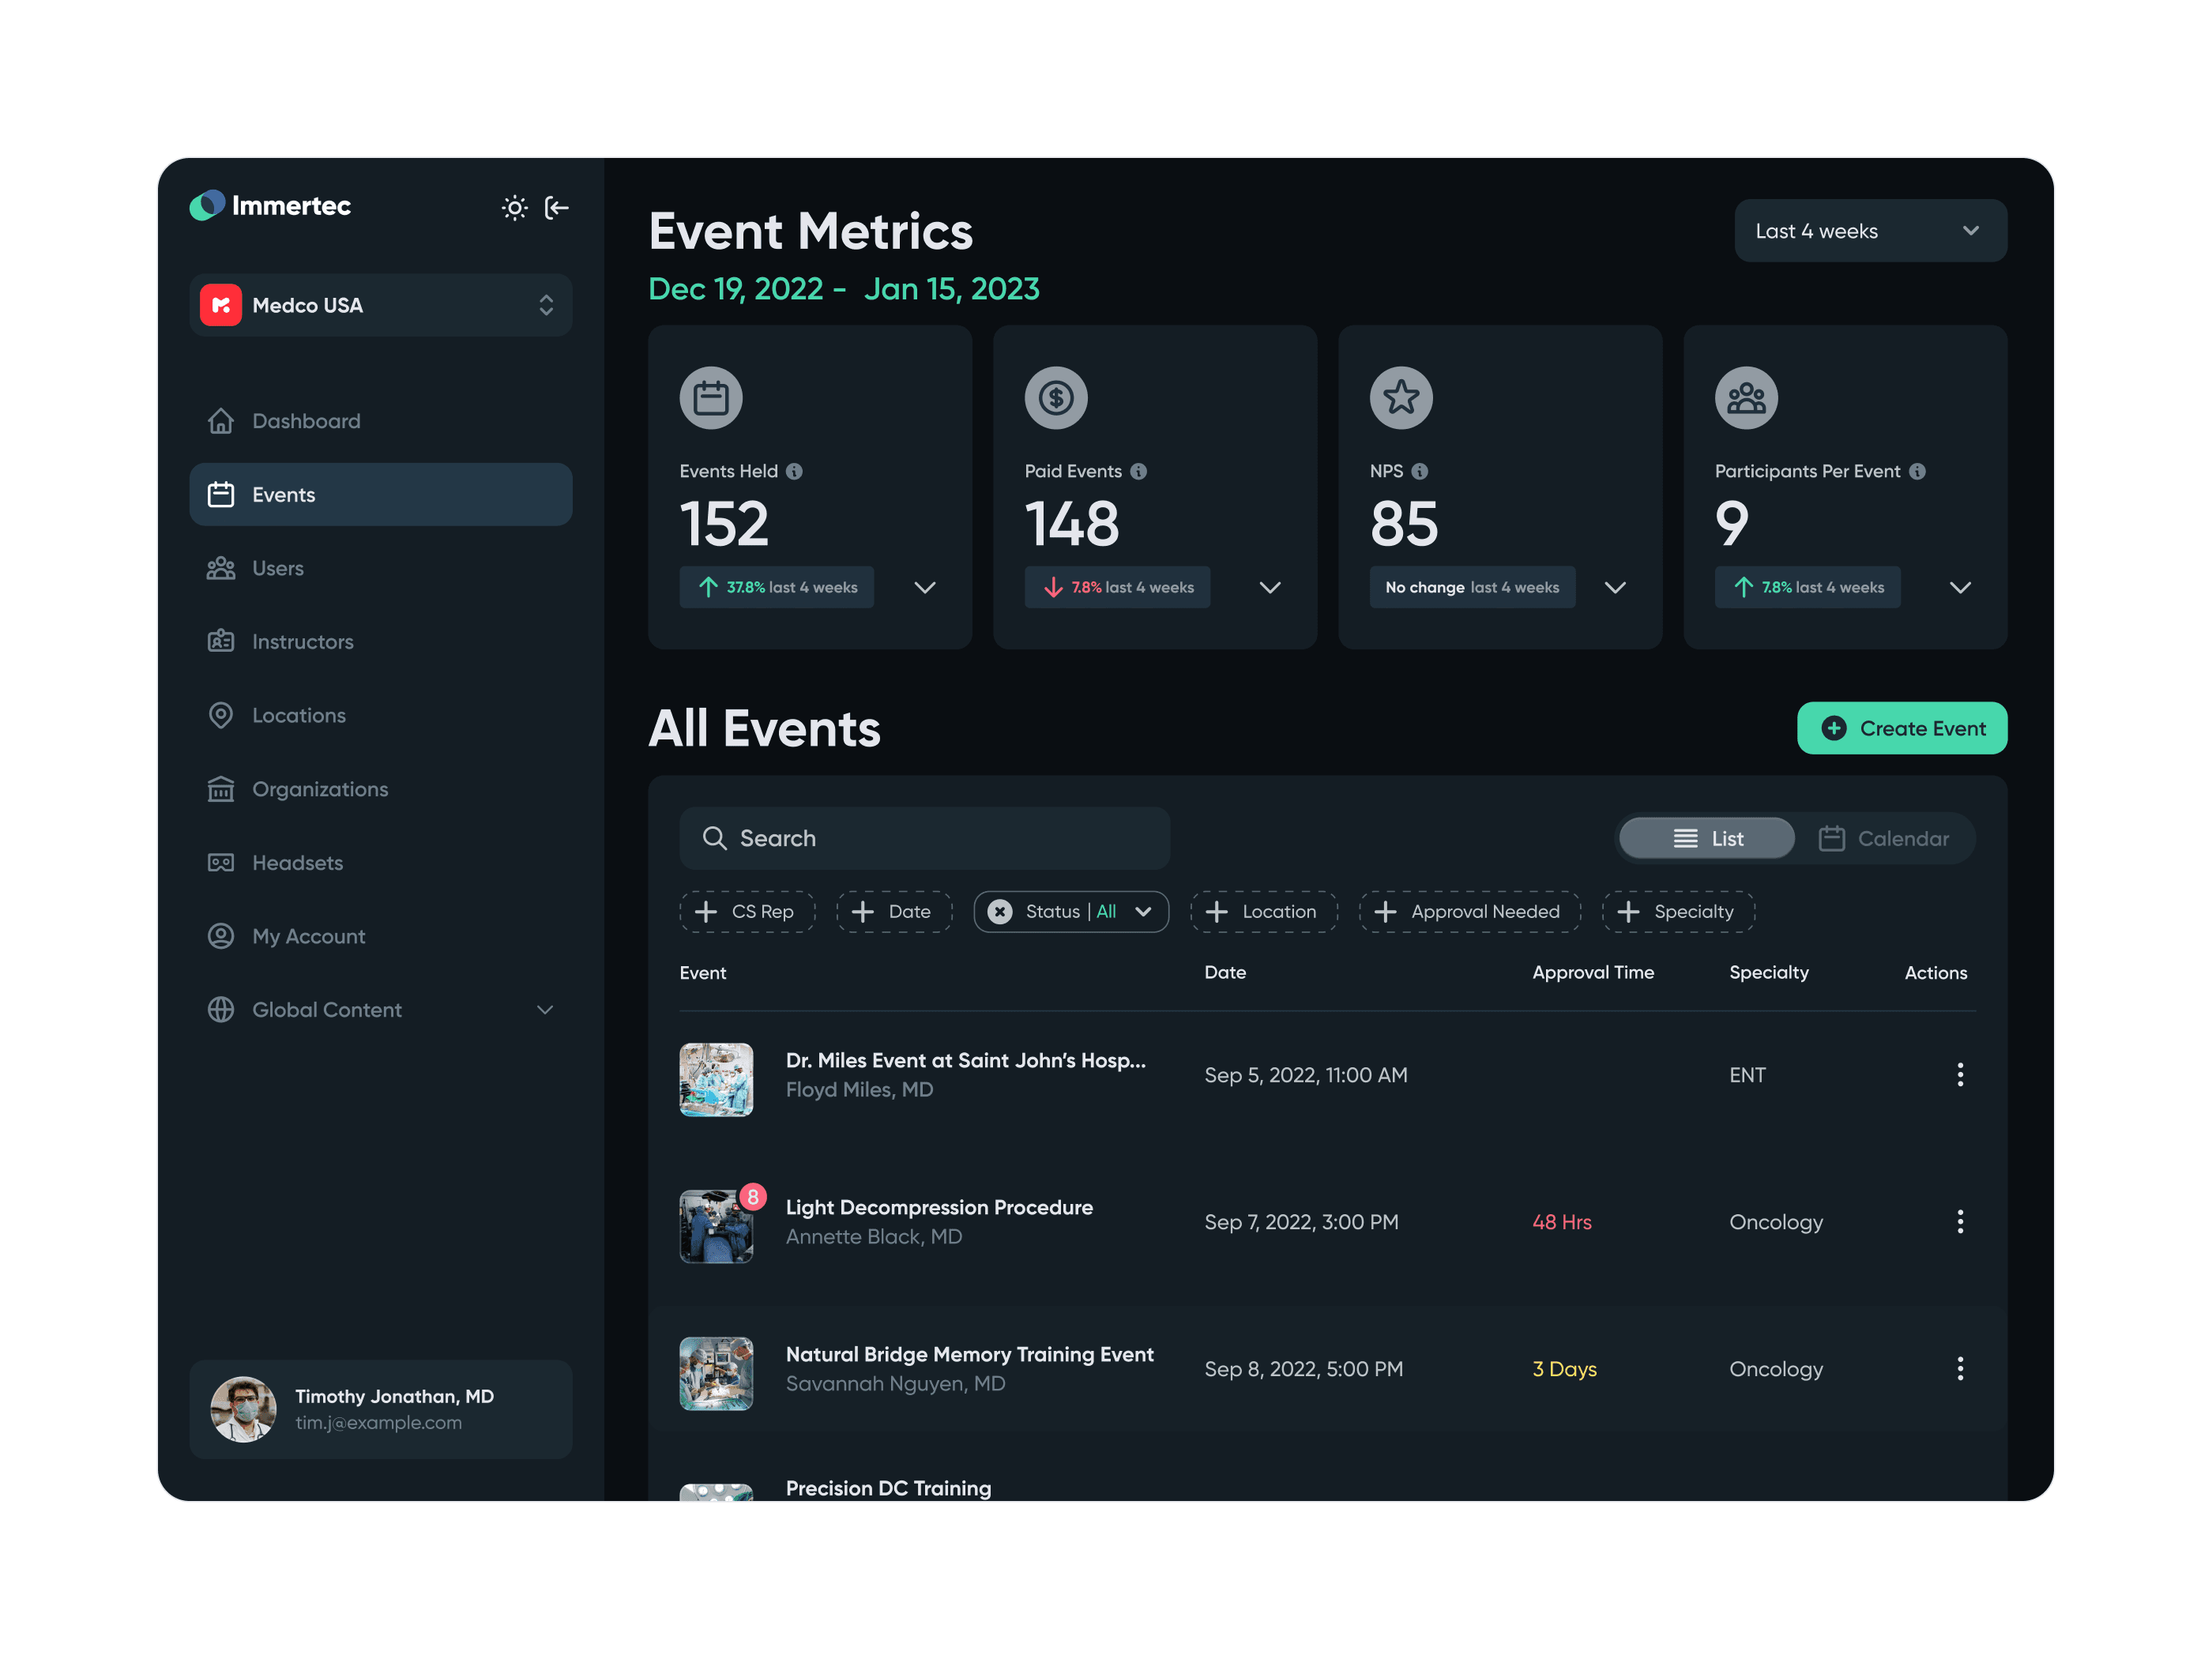Screen dimensions: 2212x1659
Task: Open My Account in sidebar
Action: click(x=381, y=936)
